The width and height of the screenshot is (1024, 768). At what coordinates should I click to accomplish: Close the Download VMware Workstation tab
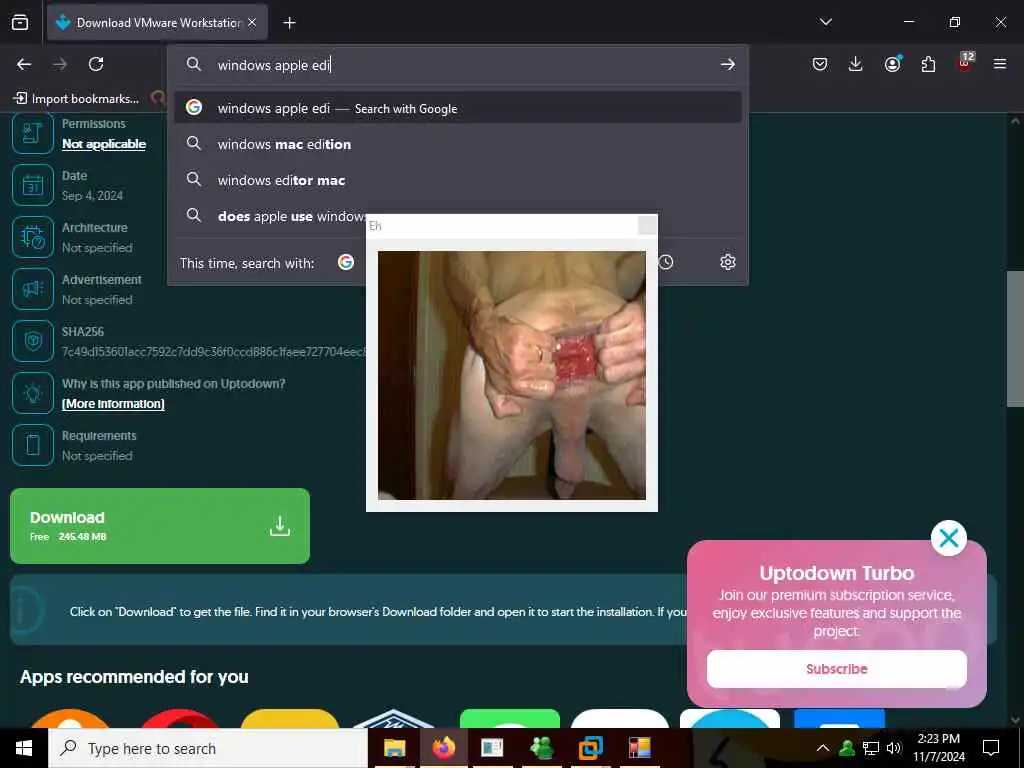[252, 22]
